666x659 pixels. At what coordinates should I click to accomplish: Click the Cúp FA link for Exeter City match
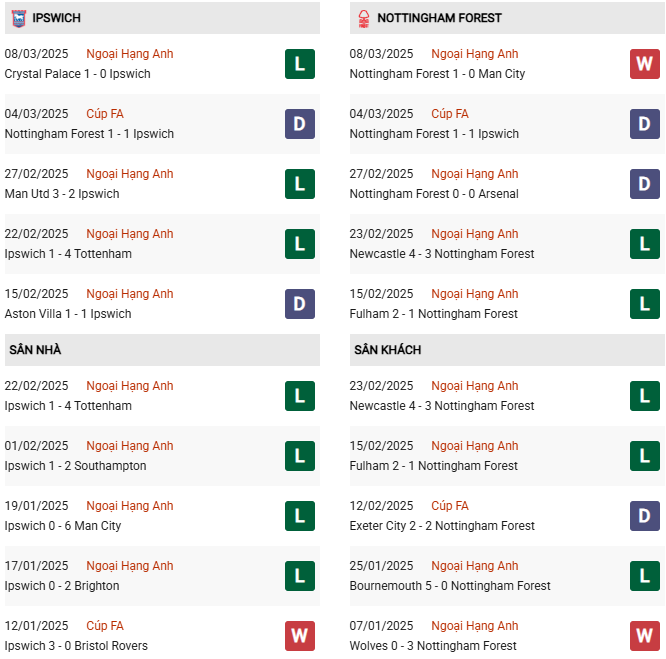450,506
